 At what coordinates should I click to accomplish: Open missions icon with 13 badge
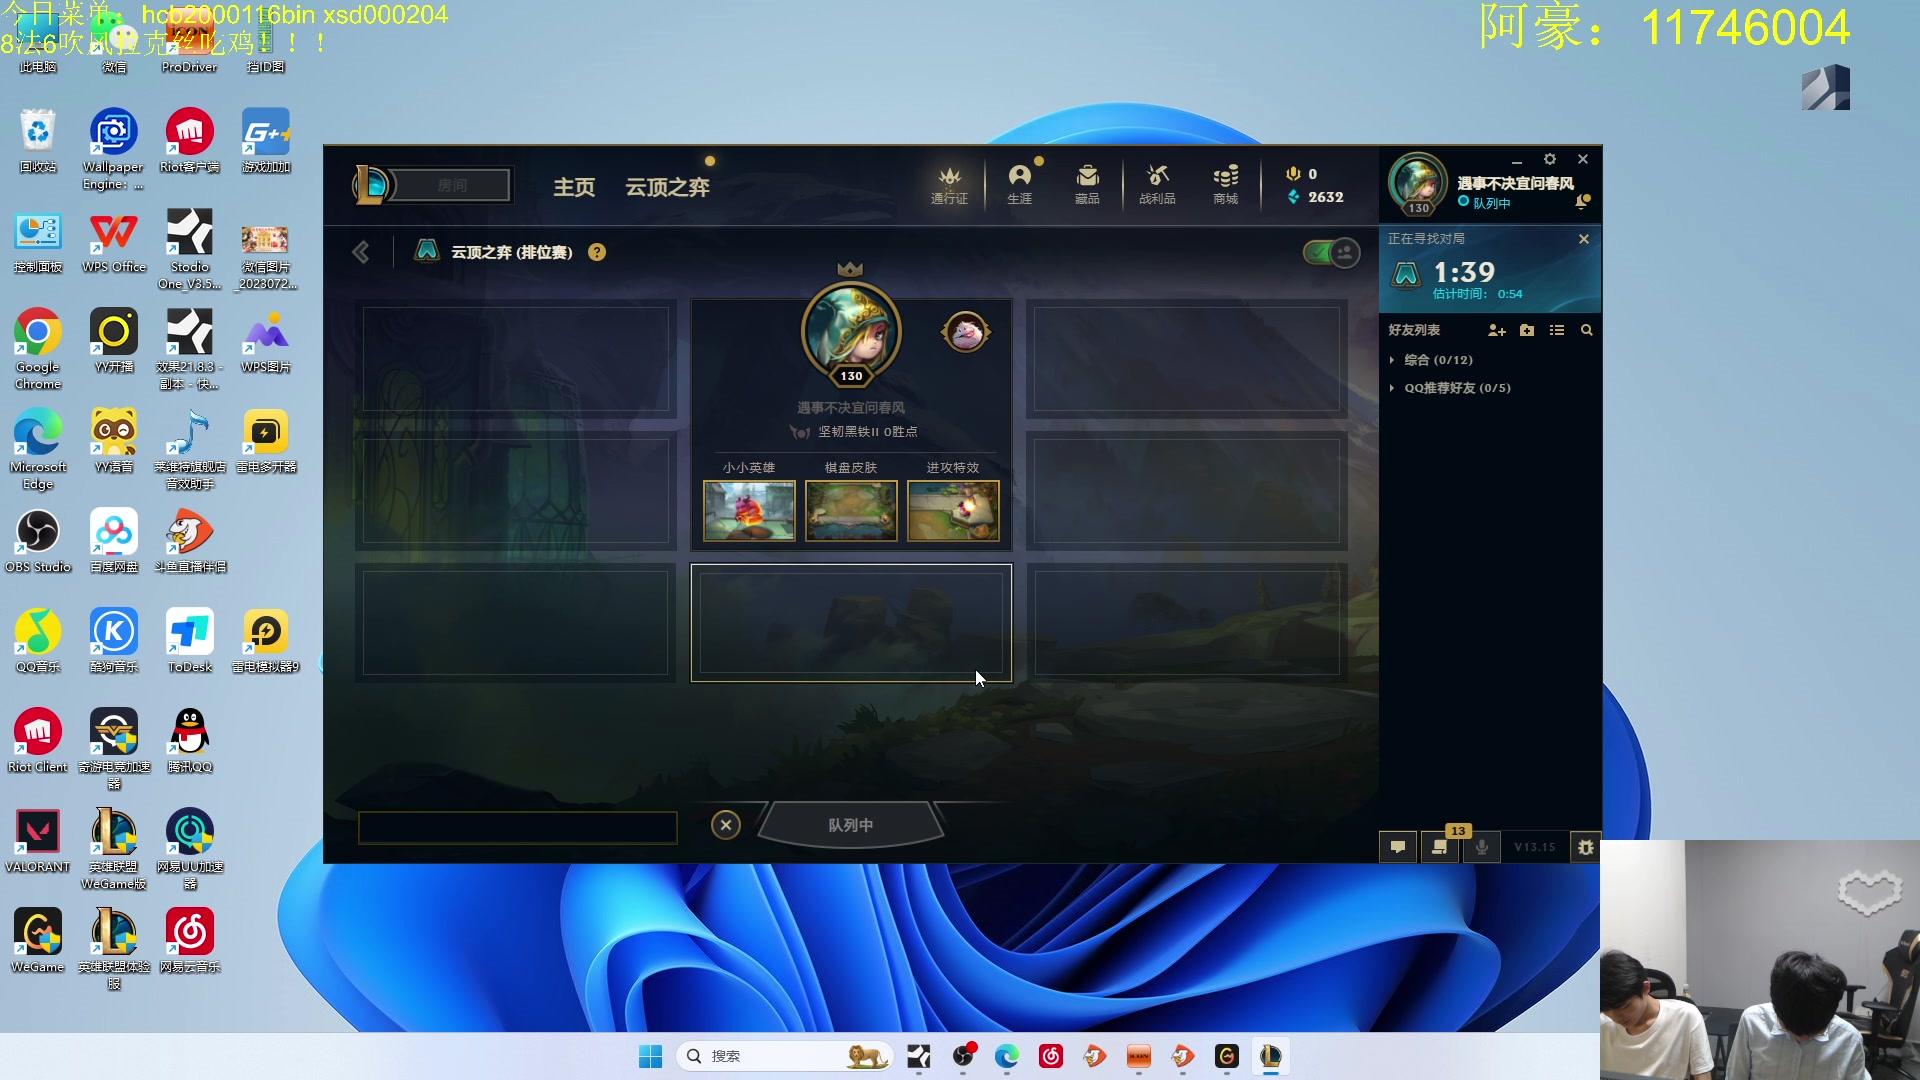[1440, 847]
